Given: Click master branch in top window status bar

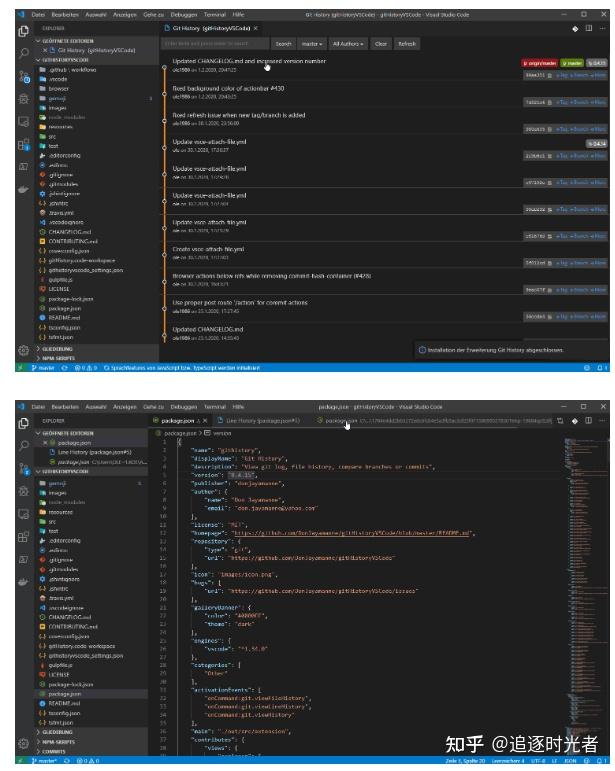Looking at the screenshot, I should pyautogui.click(x=44, y=368).
